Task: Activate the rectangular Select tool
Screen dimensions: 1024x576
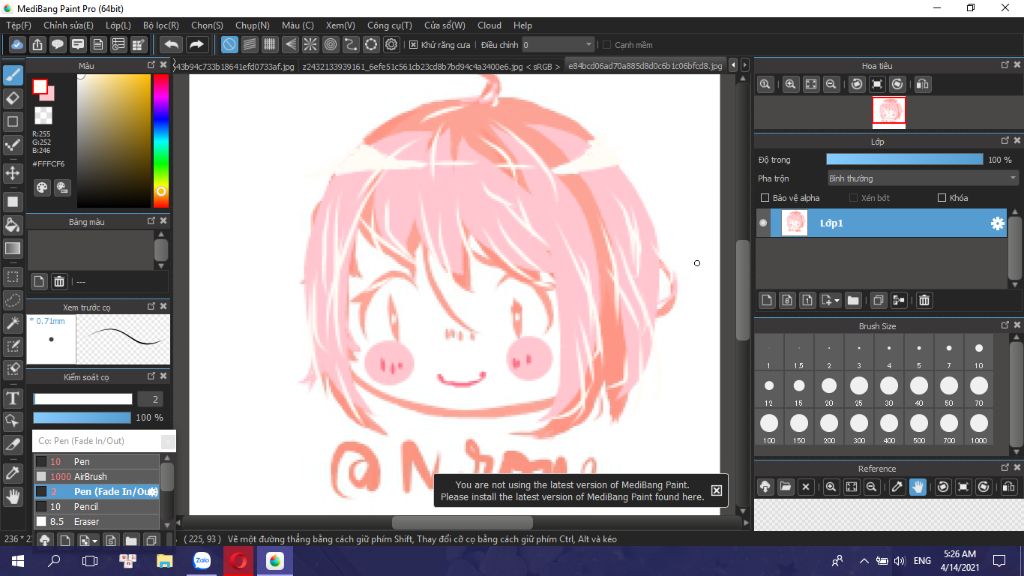Action: [x=12, y=277]
